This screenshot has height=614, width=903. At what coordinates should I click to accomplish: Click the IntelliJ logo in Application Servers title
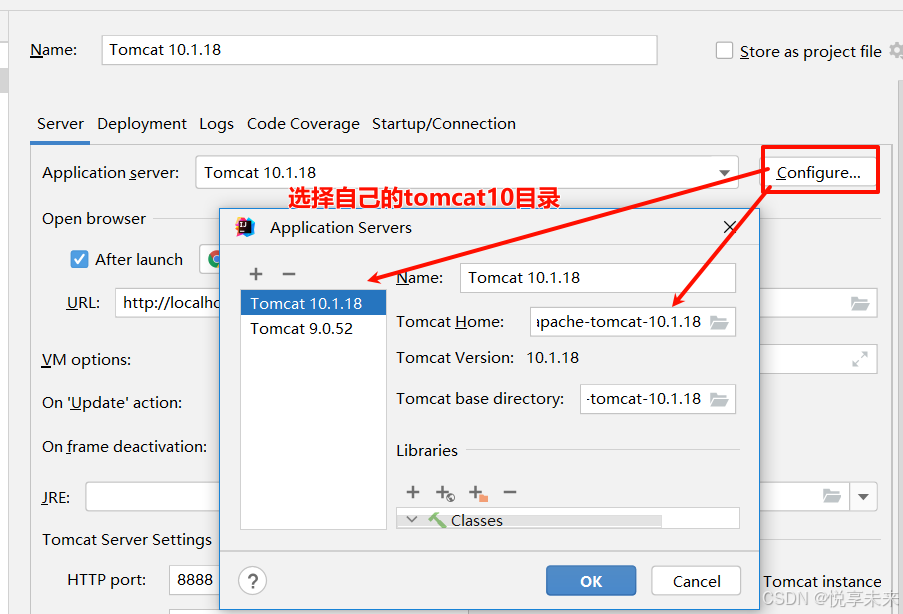[x=245, y=228]
